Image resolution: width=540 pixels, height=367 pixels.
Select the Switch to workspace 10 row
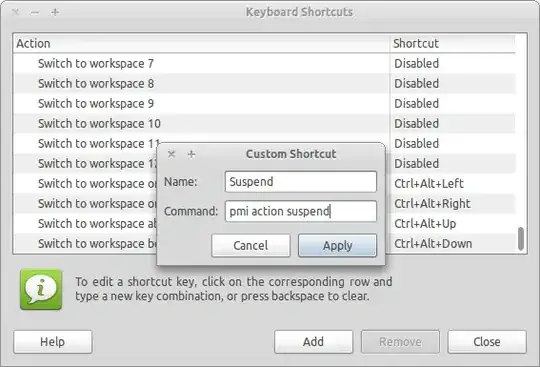tap(264, 123)
